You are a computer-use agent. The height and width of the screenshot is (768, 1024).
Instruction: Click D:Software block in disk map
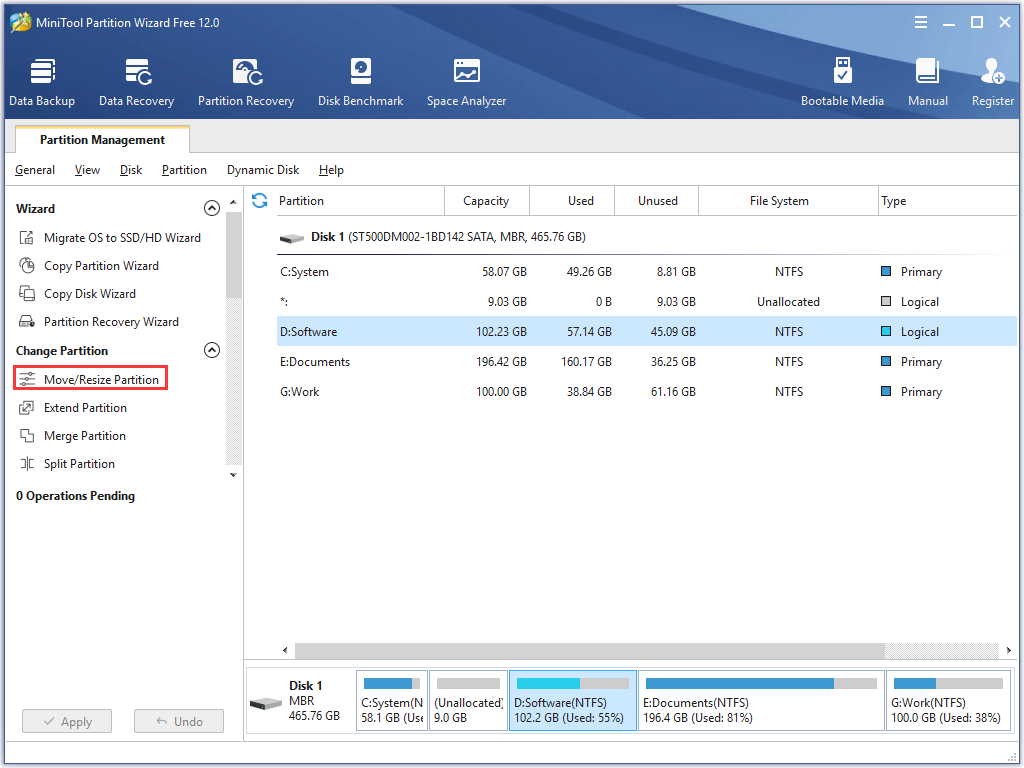pos(573,700)
